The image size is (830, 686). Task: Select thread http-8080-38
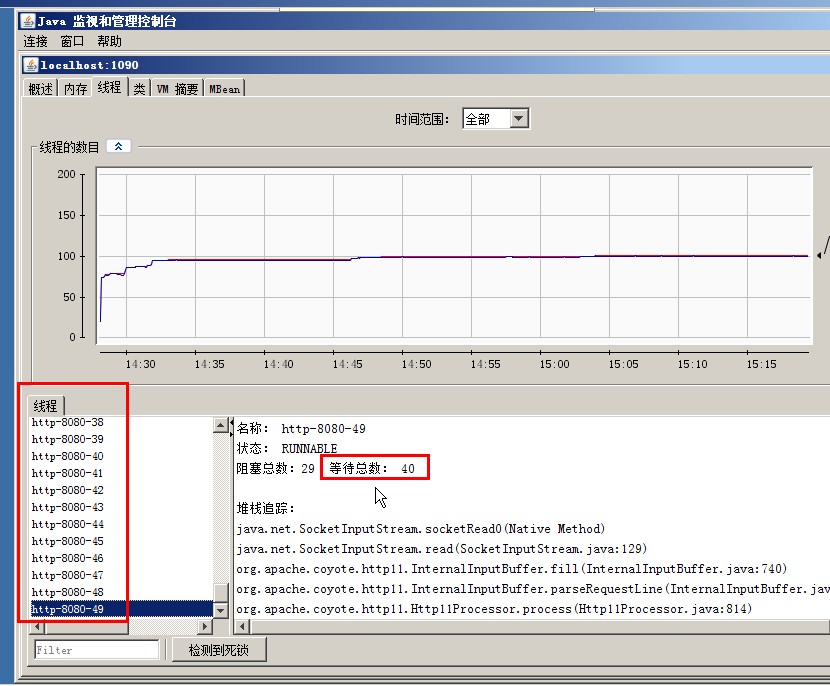[122, 422]
